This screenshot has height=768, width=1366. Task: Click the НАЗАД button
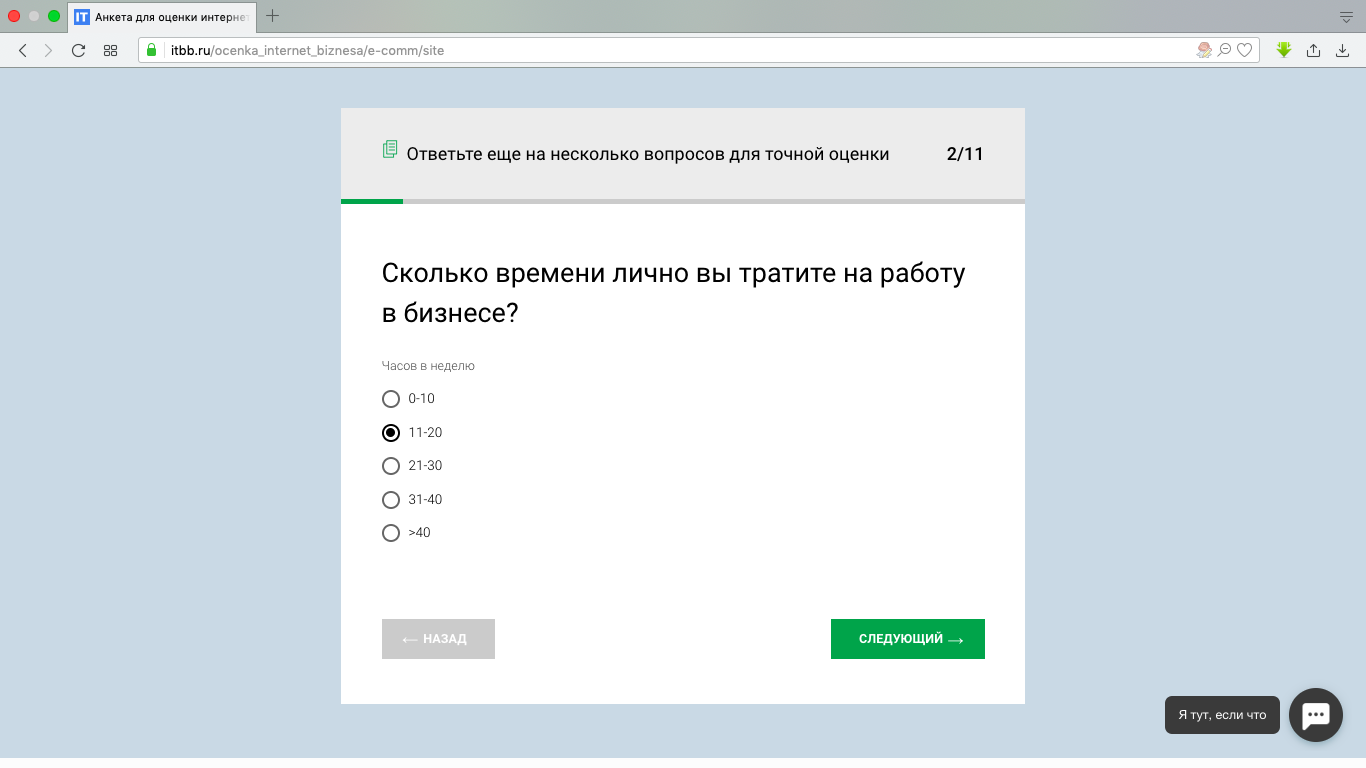coord(438,639)
